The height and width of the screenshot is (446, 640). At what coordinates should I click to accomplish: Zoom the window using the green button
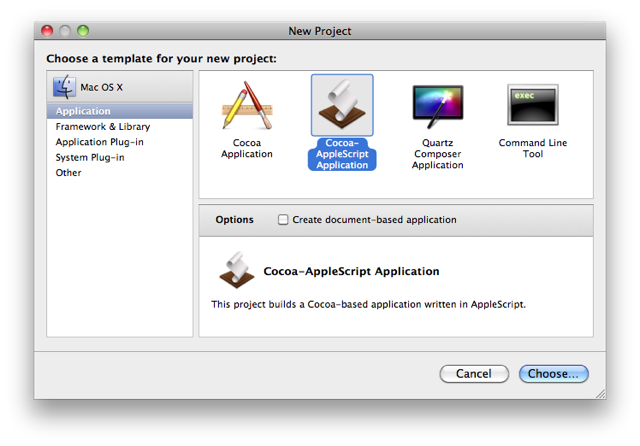coord(82,31)
